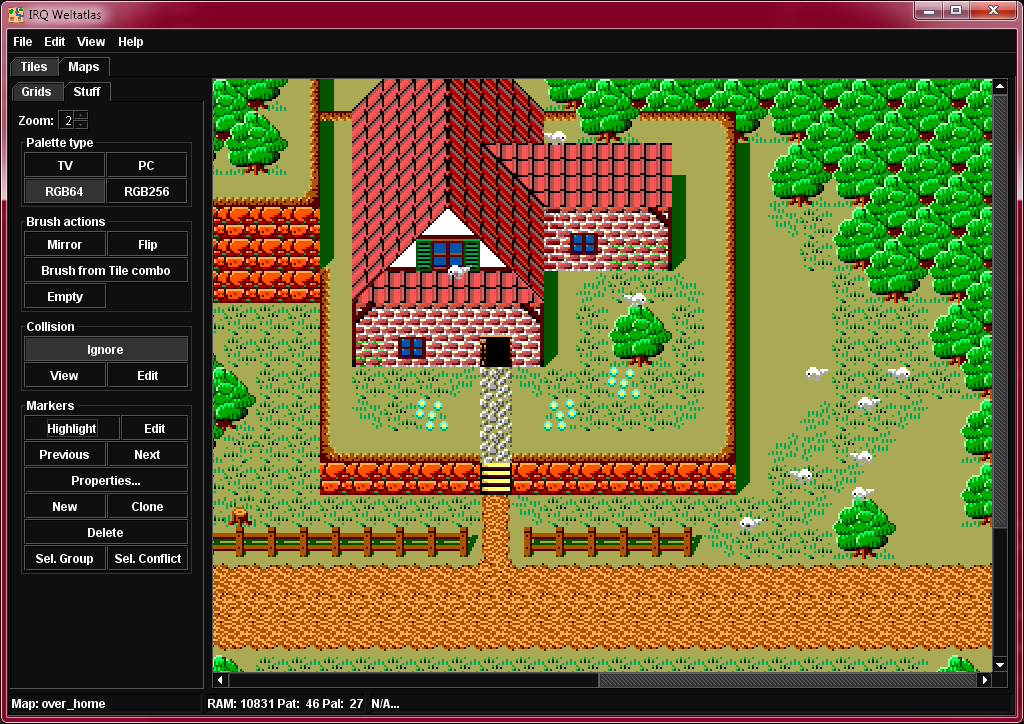This screenshot has height=724, width=1024.
Task: Click the vertical scrollbar down arrow
Action: coord(1000,665)
